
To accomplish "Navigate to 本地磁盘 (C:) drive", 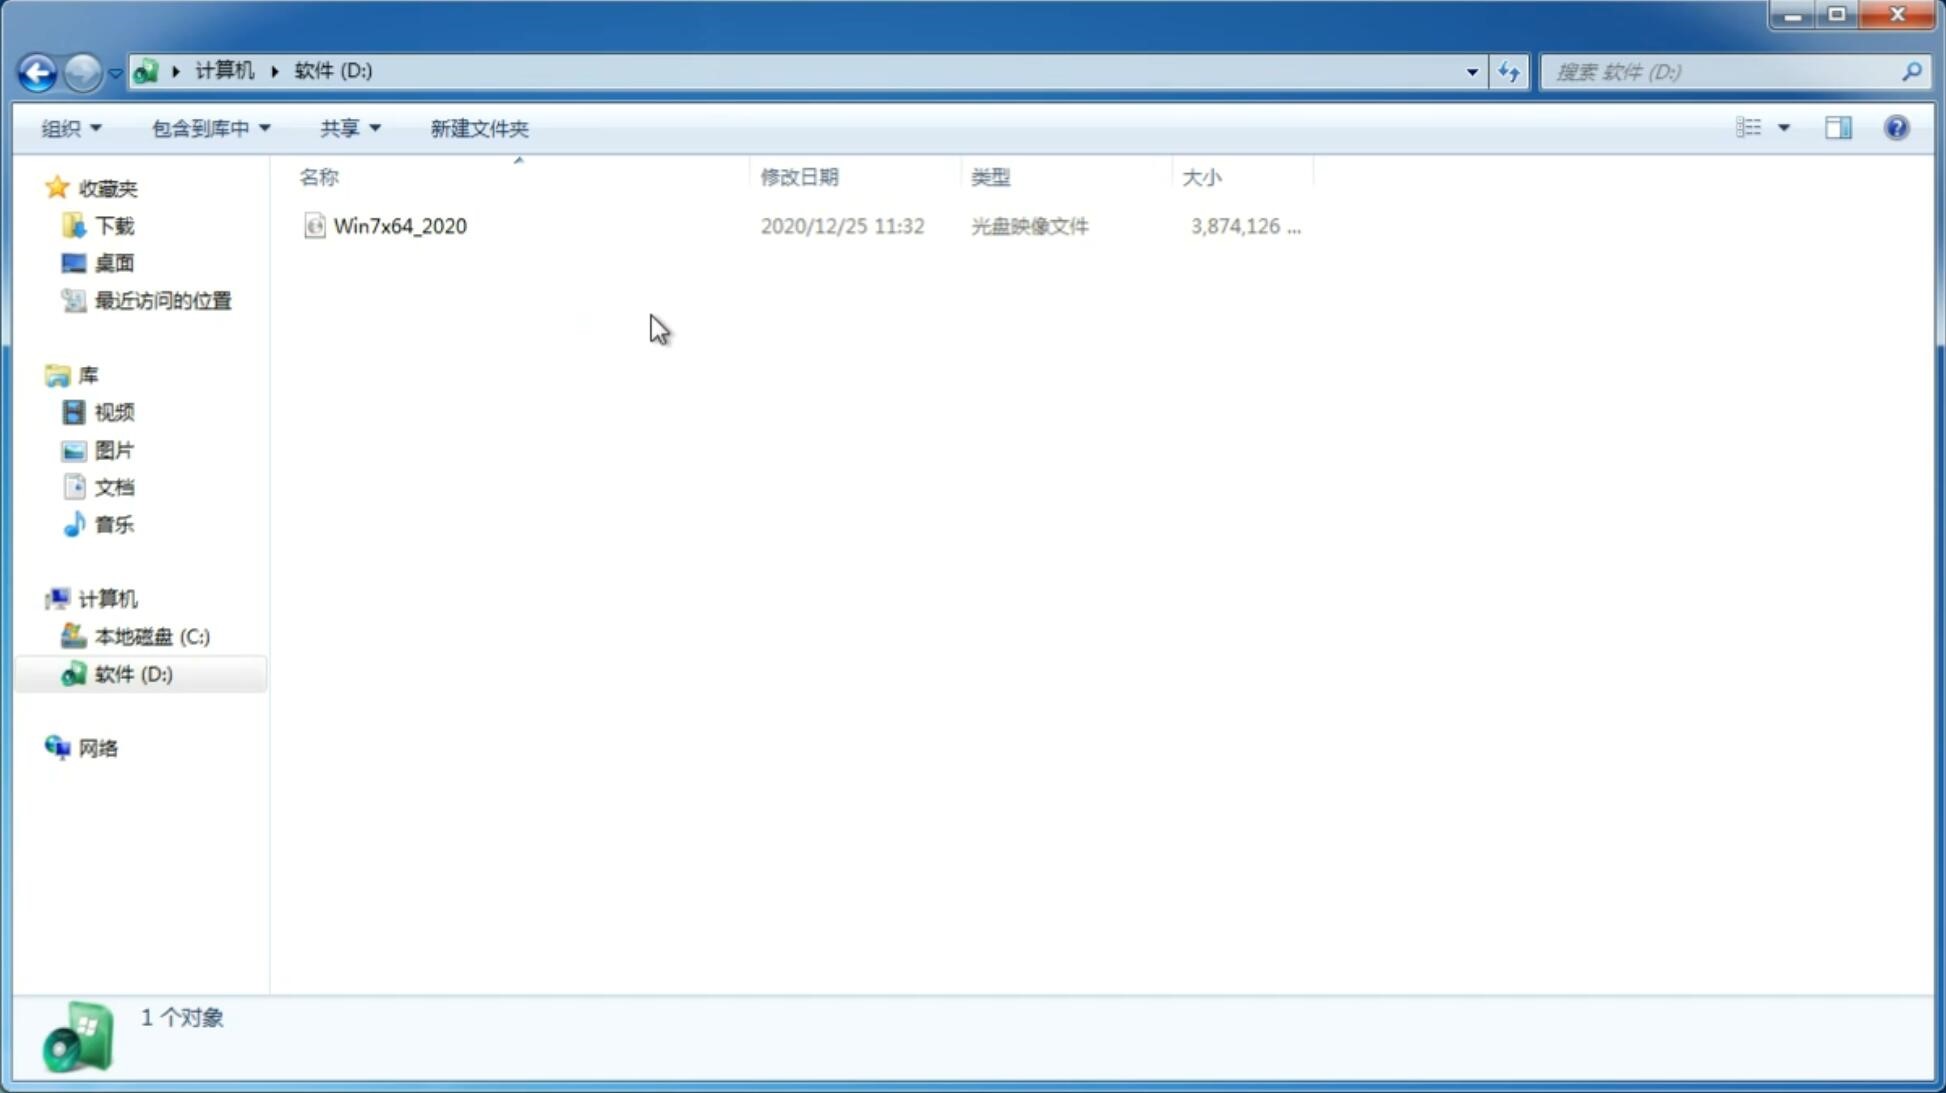I will (151, 636).
